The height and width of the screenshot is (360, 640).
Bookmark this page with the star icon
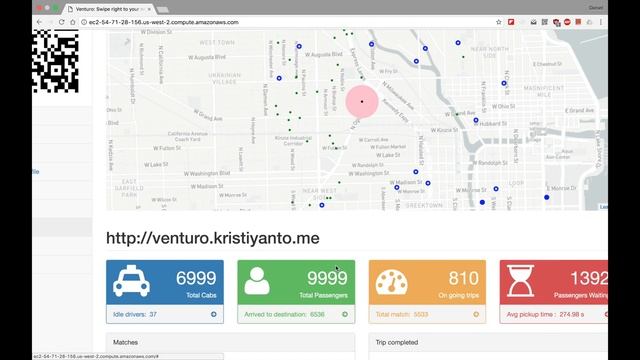498,22
